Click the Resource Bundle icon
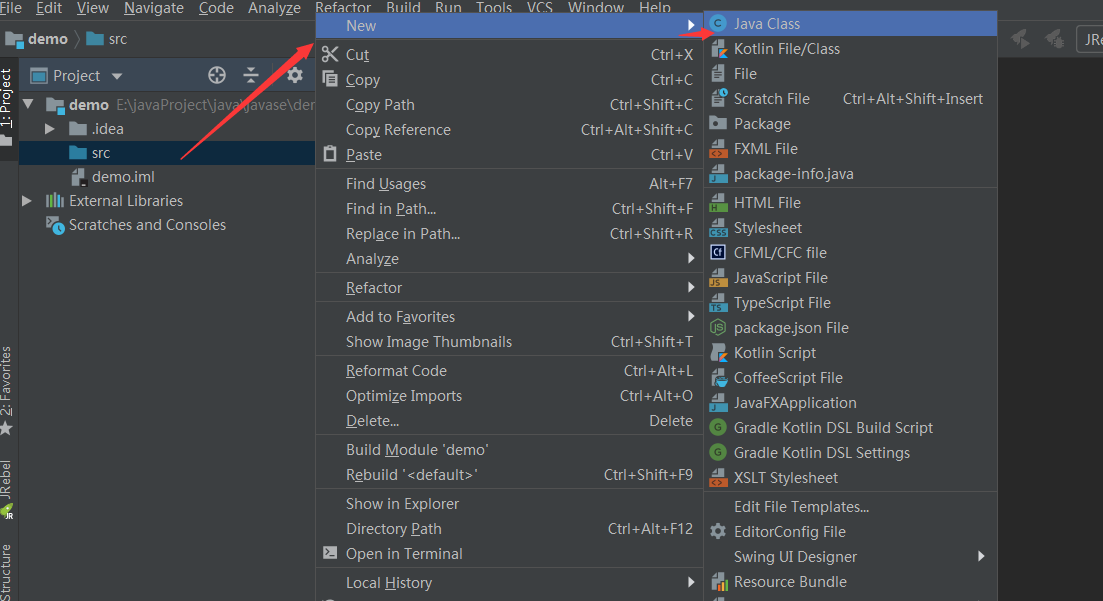 tap(718, 582)
